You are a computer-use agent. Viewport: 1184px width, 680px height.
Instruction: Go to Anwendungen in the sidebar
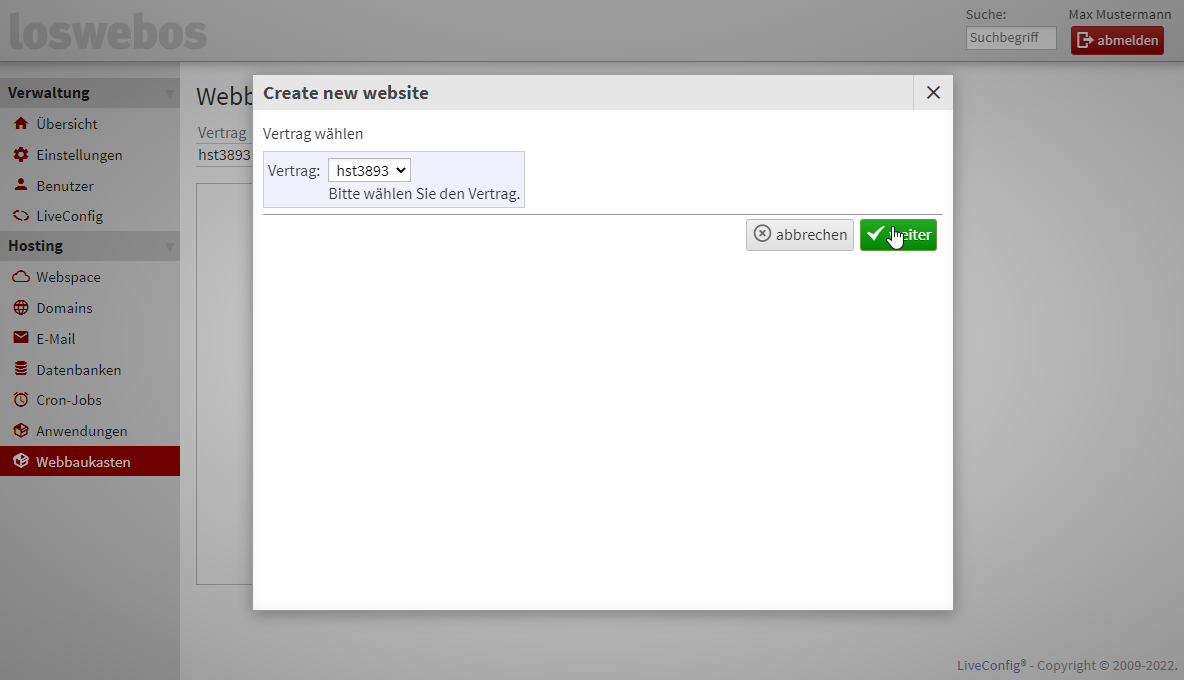coord(81,431)
